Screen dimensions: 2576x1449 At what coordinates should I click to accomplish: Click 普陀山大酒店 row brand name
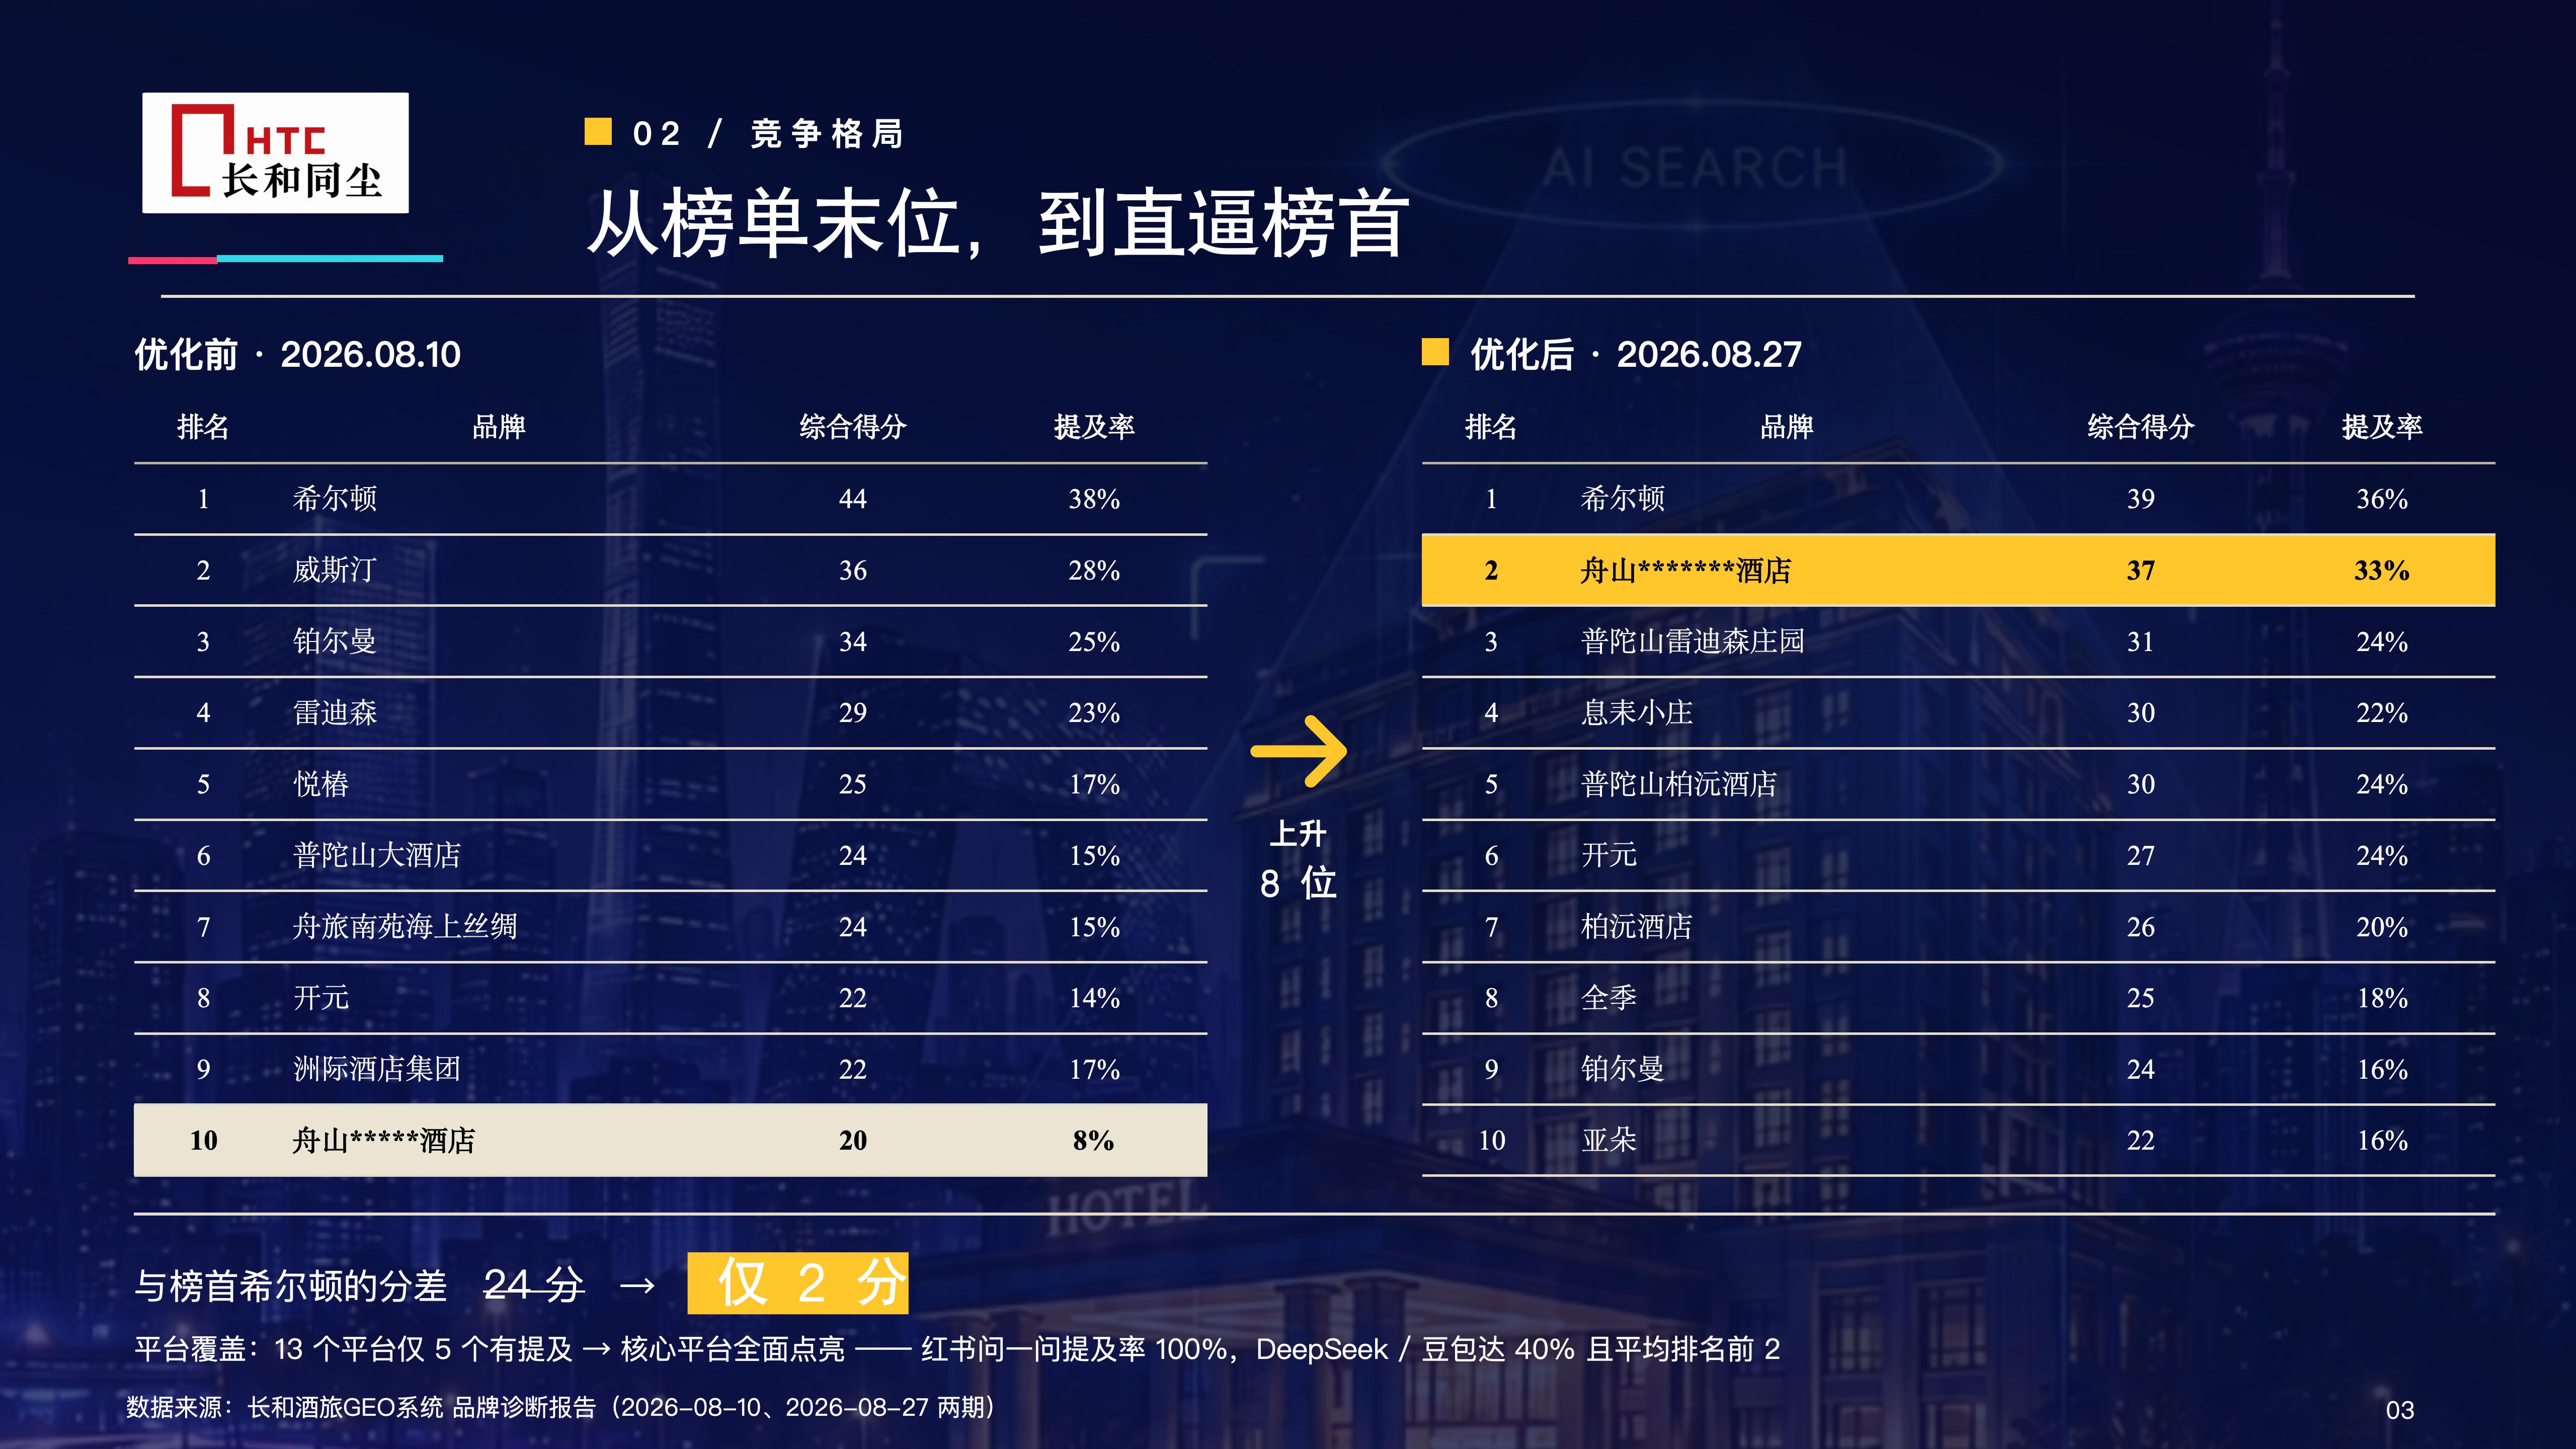[377, 855]
